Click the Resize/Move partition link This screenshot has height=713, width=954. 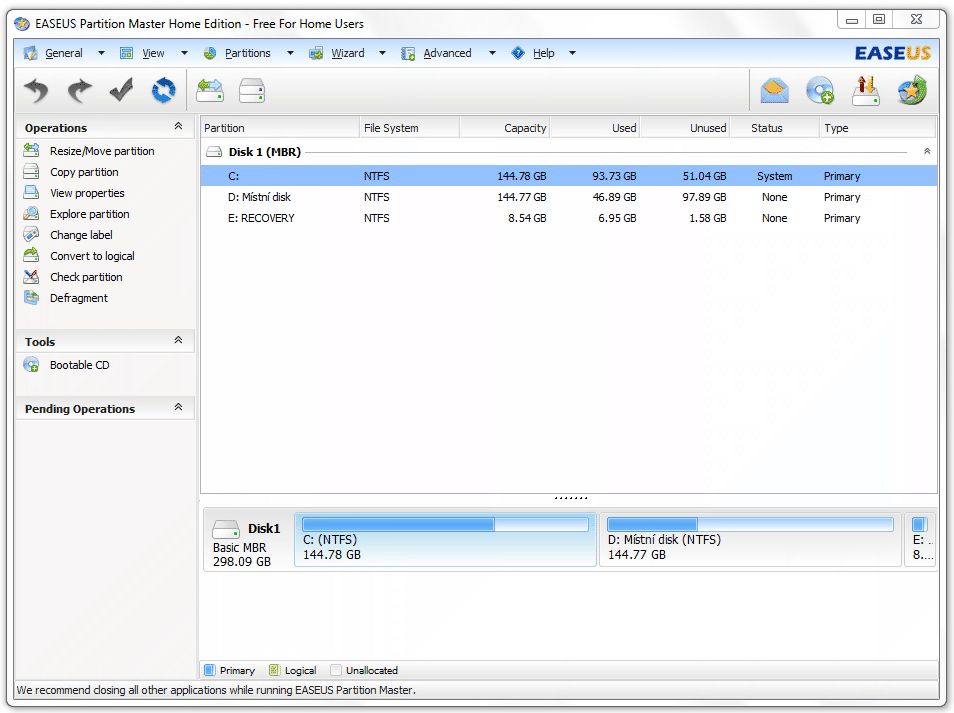click(x=102, y=151)
